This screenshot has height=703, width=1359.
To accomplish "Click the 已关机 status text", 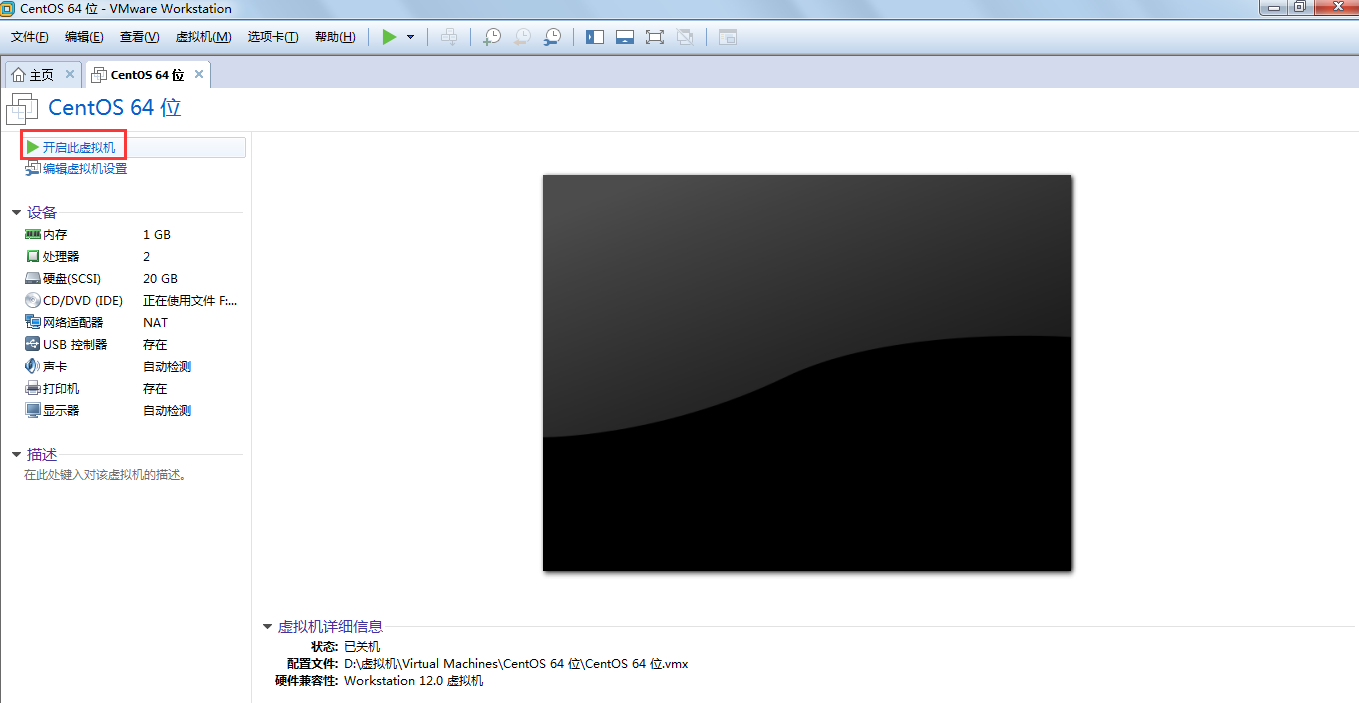I will pos(362,647).
